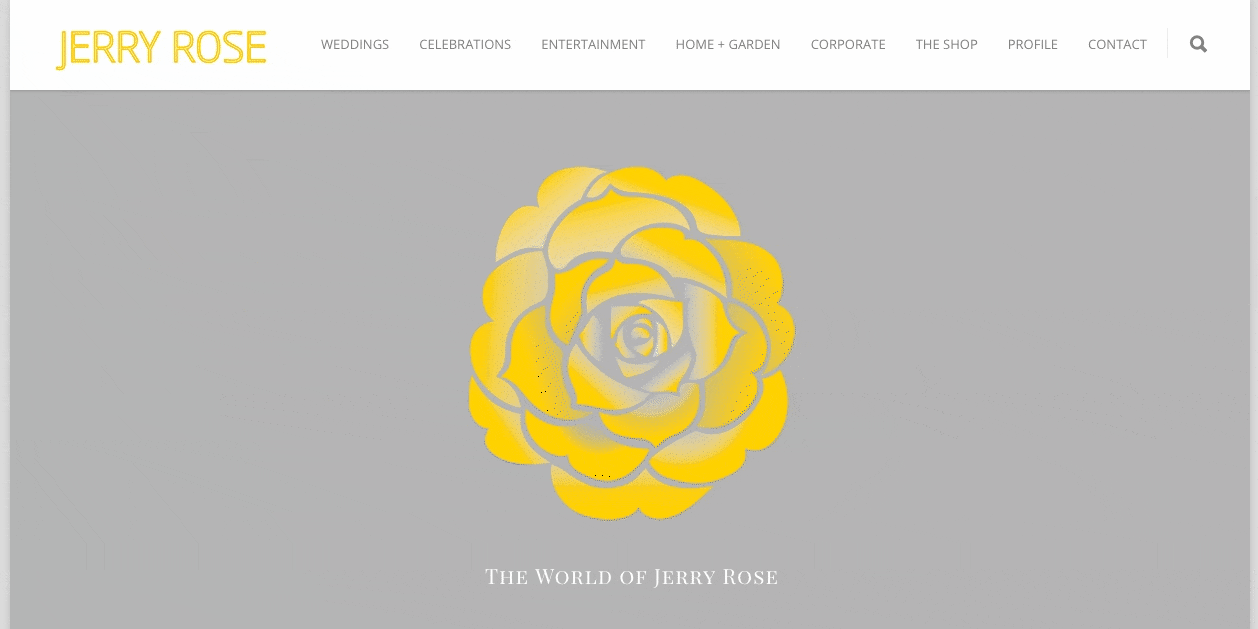This screenshot has width=1258, height=629.
Task: Go to the Celebrations page
Action: pos(465,45)
